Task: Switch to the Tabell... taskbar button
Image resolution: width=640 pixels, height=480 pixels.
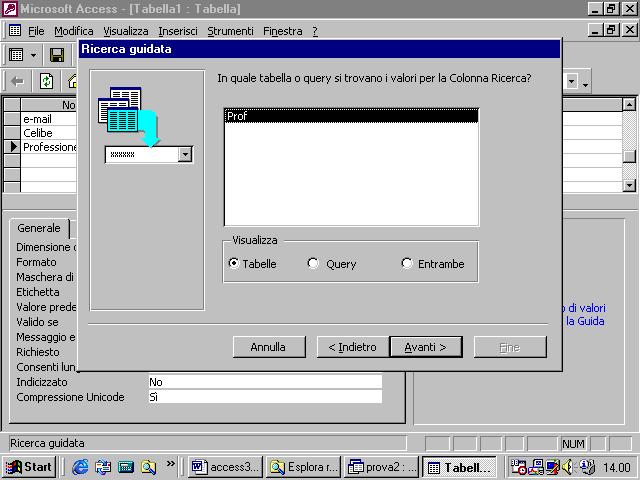Action: (x=459, y=467)
